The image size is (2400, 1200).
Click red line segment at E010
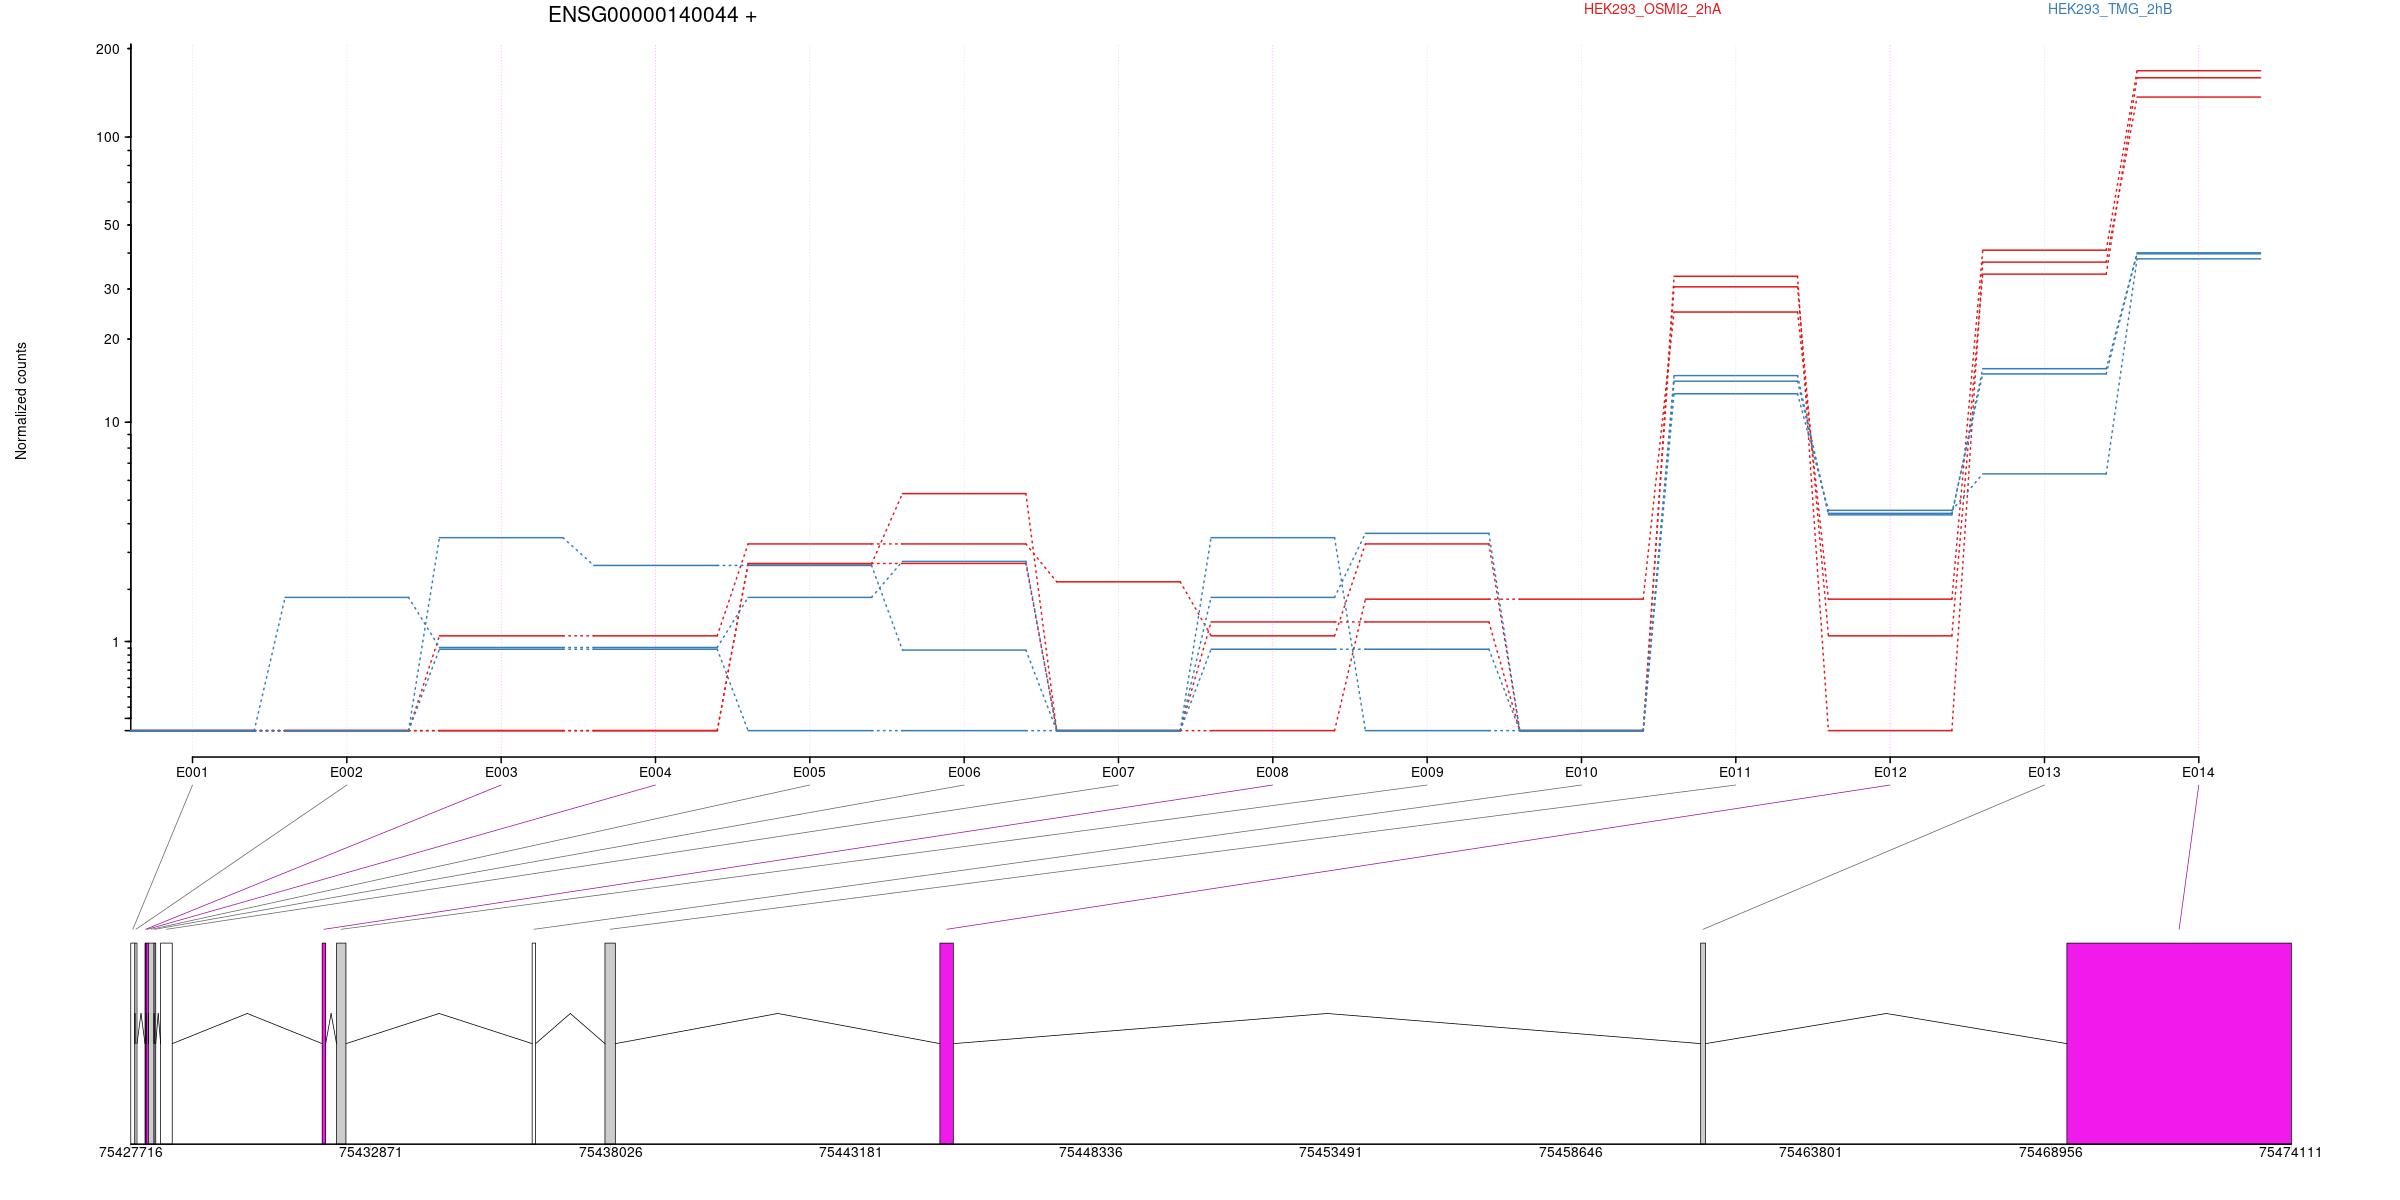(1581, 599)
